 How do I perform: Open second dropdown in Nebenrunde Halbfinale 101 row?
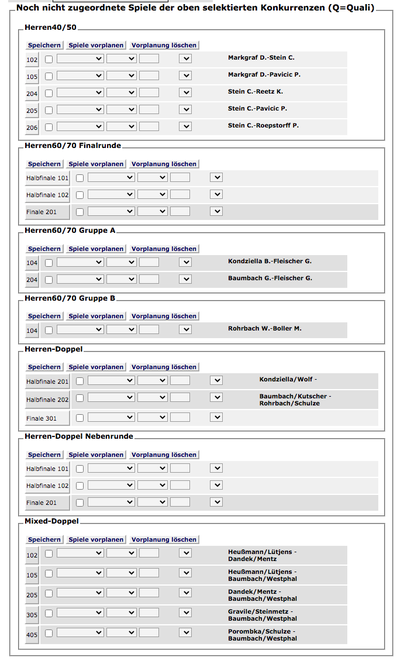click(153, 468)
